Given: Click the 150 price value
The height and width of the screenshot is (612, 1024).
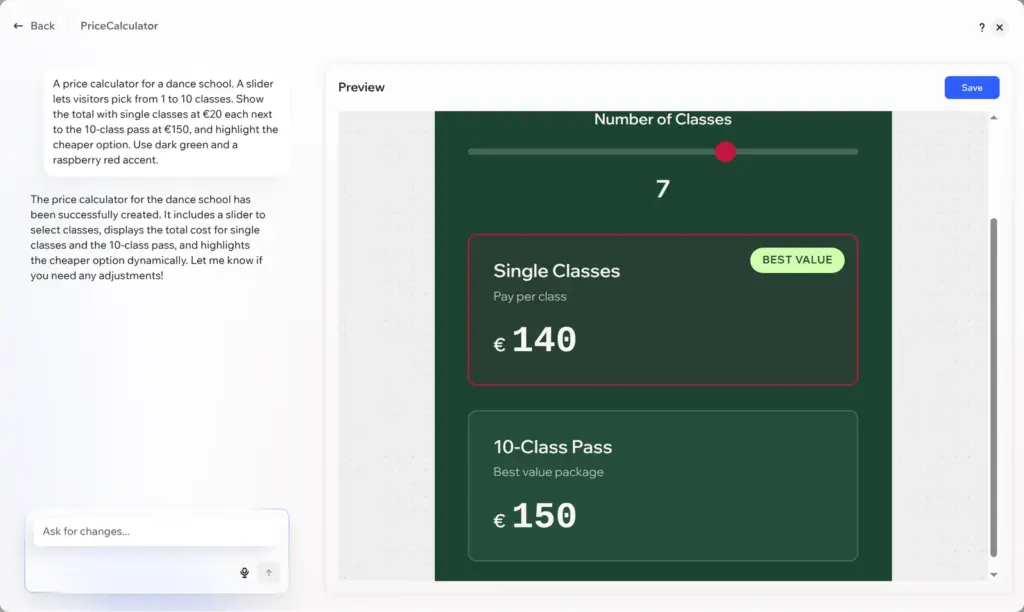Looking at the screenshot, I should 544,516.
